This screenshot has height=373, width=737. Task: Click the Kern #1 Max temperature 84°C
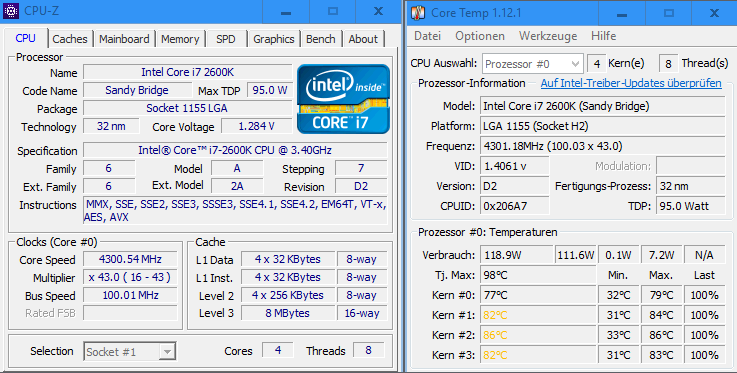tap(661, 315)
